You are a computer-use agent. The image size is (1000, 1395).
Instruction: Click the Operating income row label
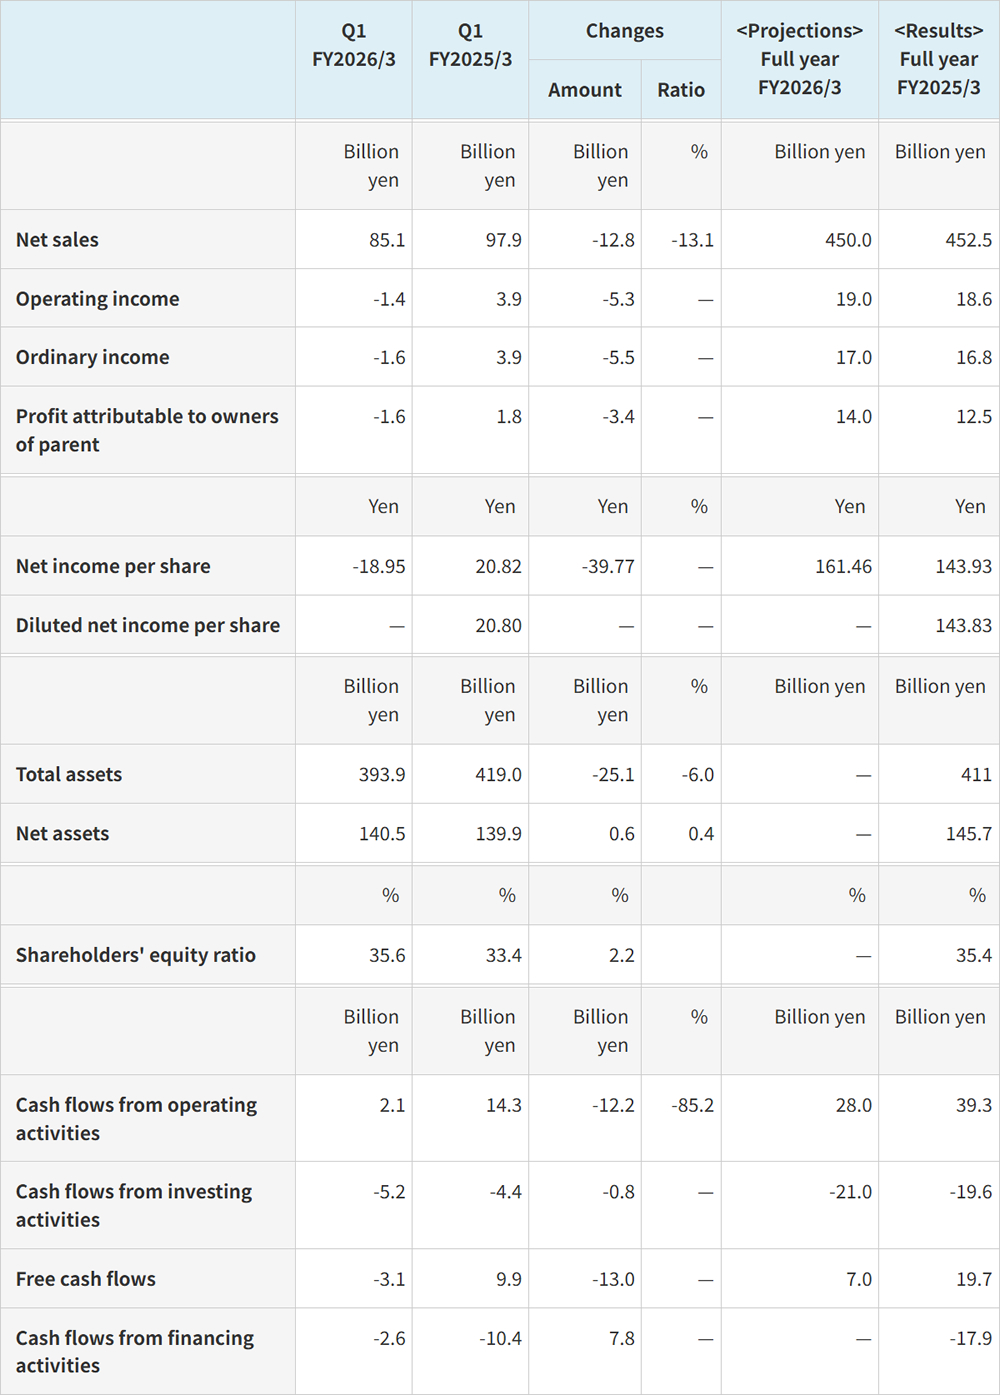click(x=98, y=299)
